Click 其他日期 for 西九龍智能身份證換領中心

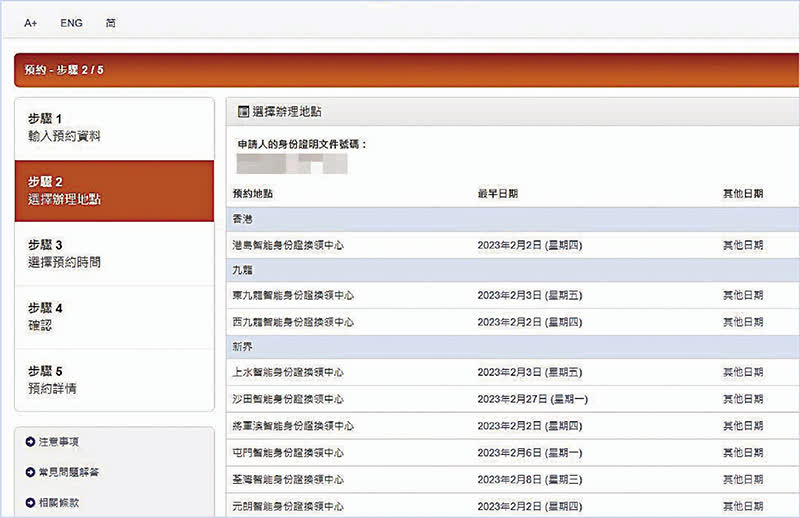(x=743, y=322)
